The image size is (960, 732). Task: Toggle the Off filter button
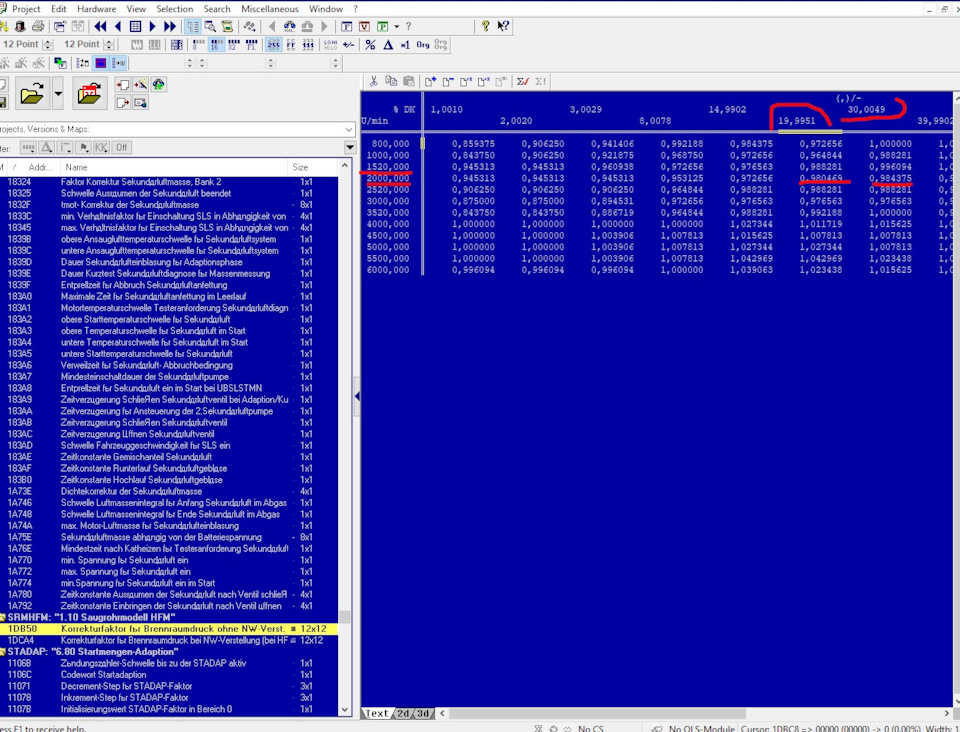(121, 147)
